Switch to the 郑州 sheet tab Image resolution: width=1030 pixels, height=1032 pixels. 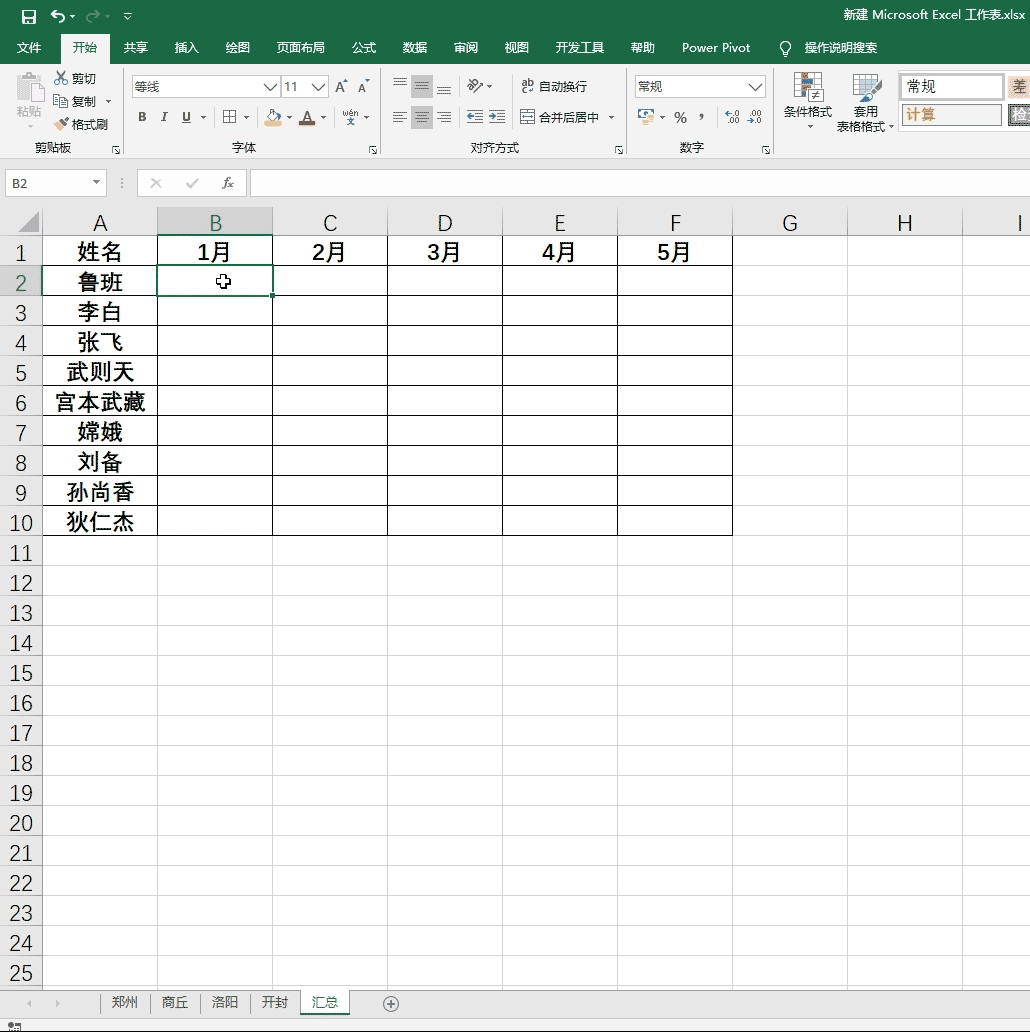coord(125,1002)
